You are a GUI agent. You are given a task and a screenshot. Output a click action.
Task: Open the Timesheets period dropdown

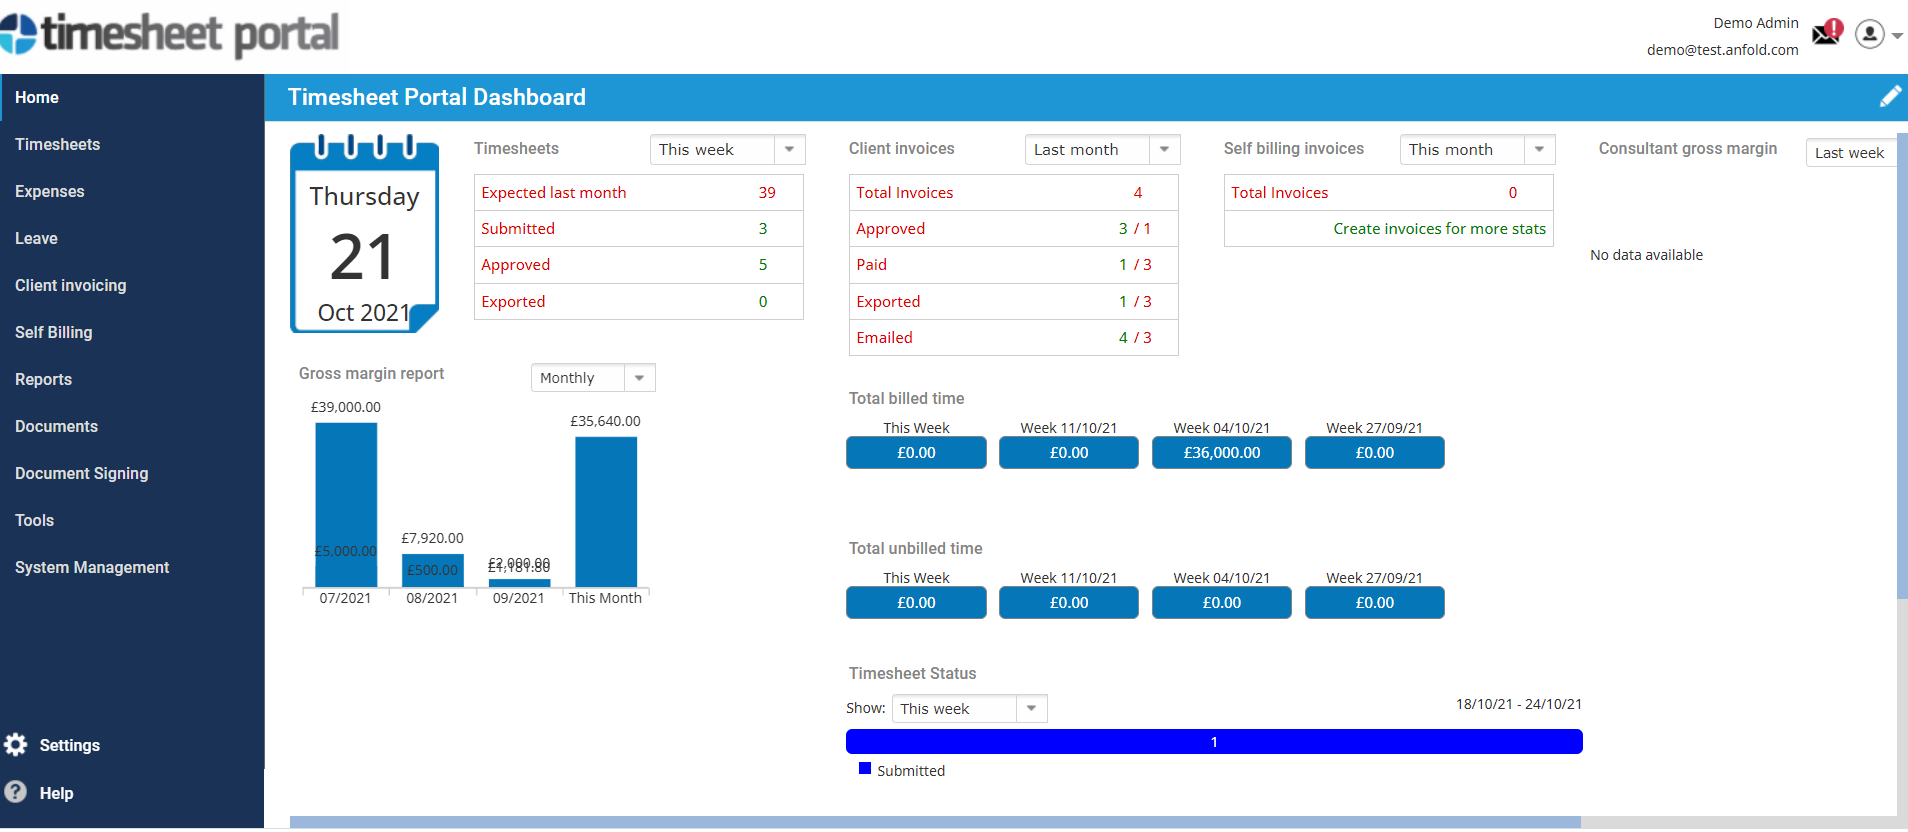(x=727, y=149)
